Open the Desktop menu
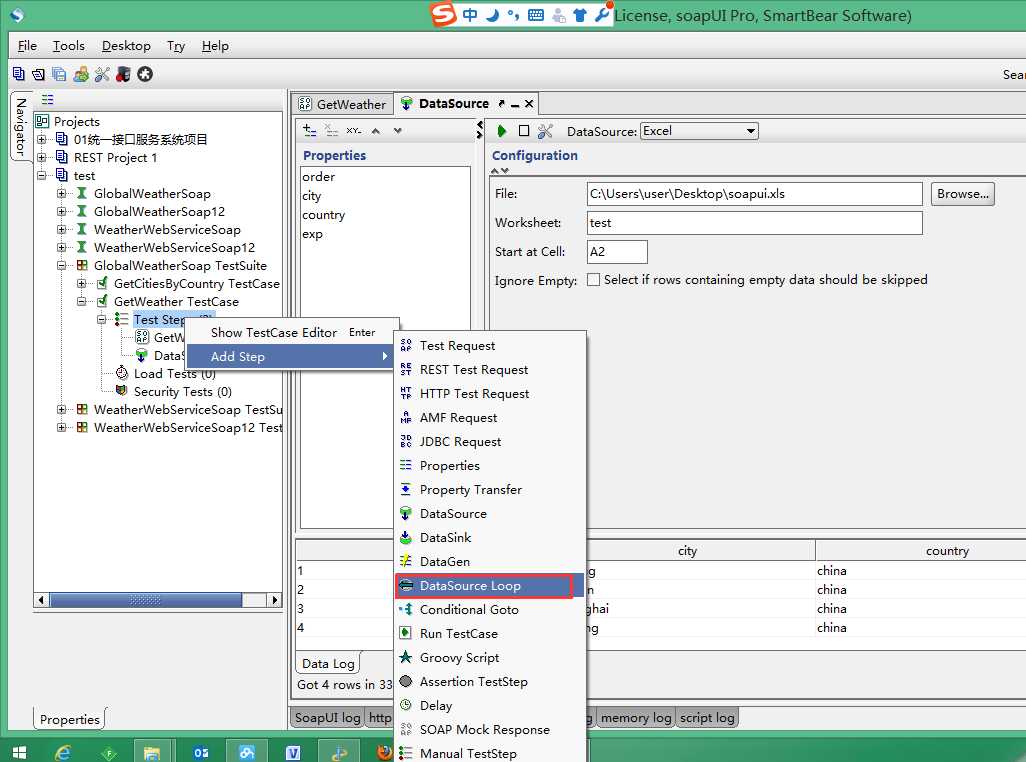The width and height of the screenshot is (1026, 762). pyautogui.click(x=126, y=46)
